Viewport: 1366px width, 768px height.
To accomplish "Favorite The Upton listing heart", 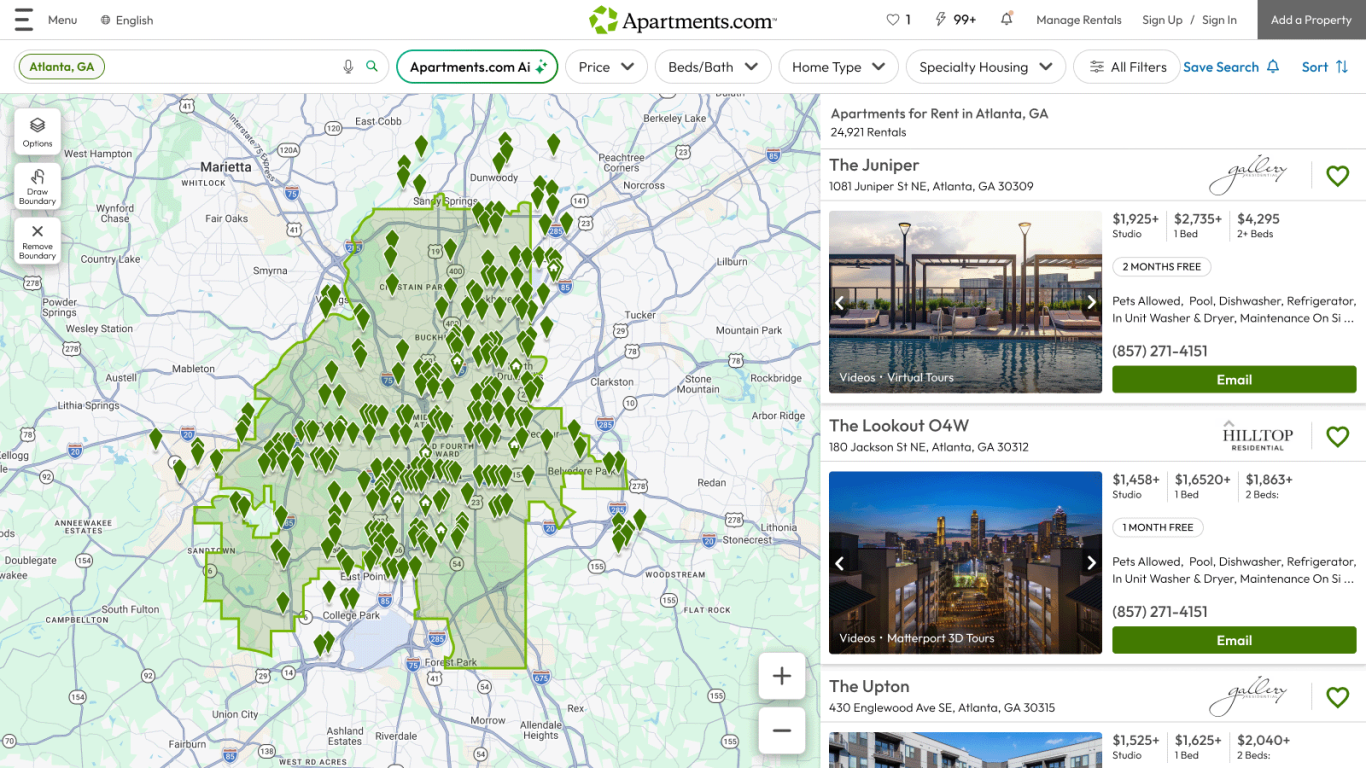I will (x=1338, y=697).
